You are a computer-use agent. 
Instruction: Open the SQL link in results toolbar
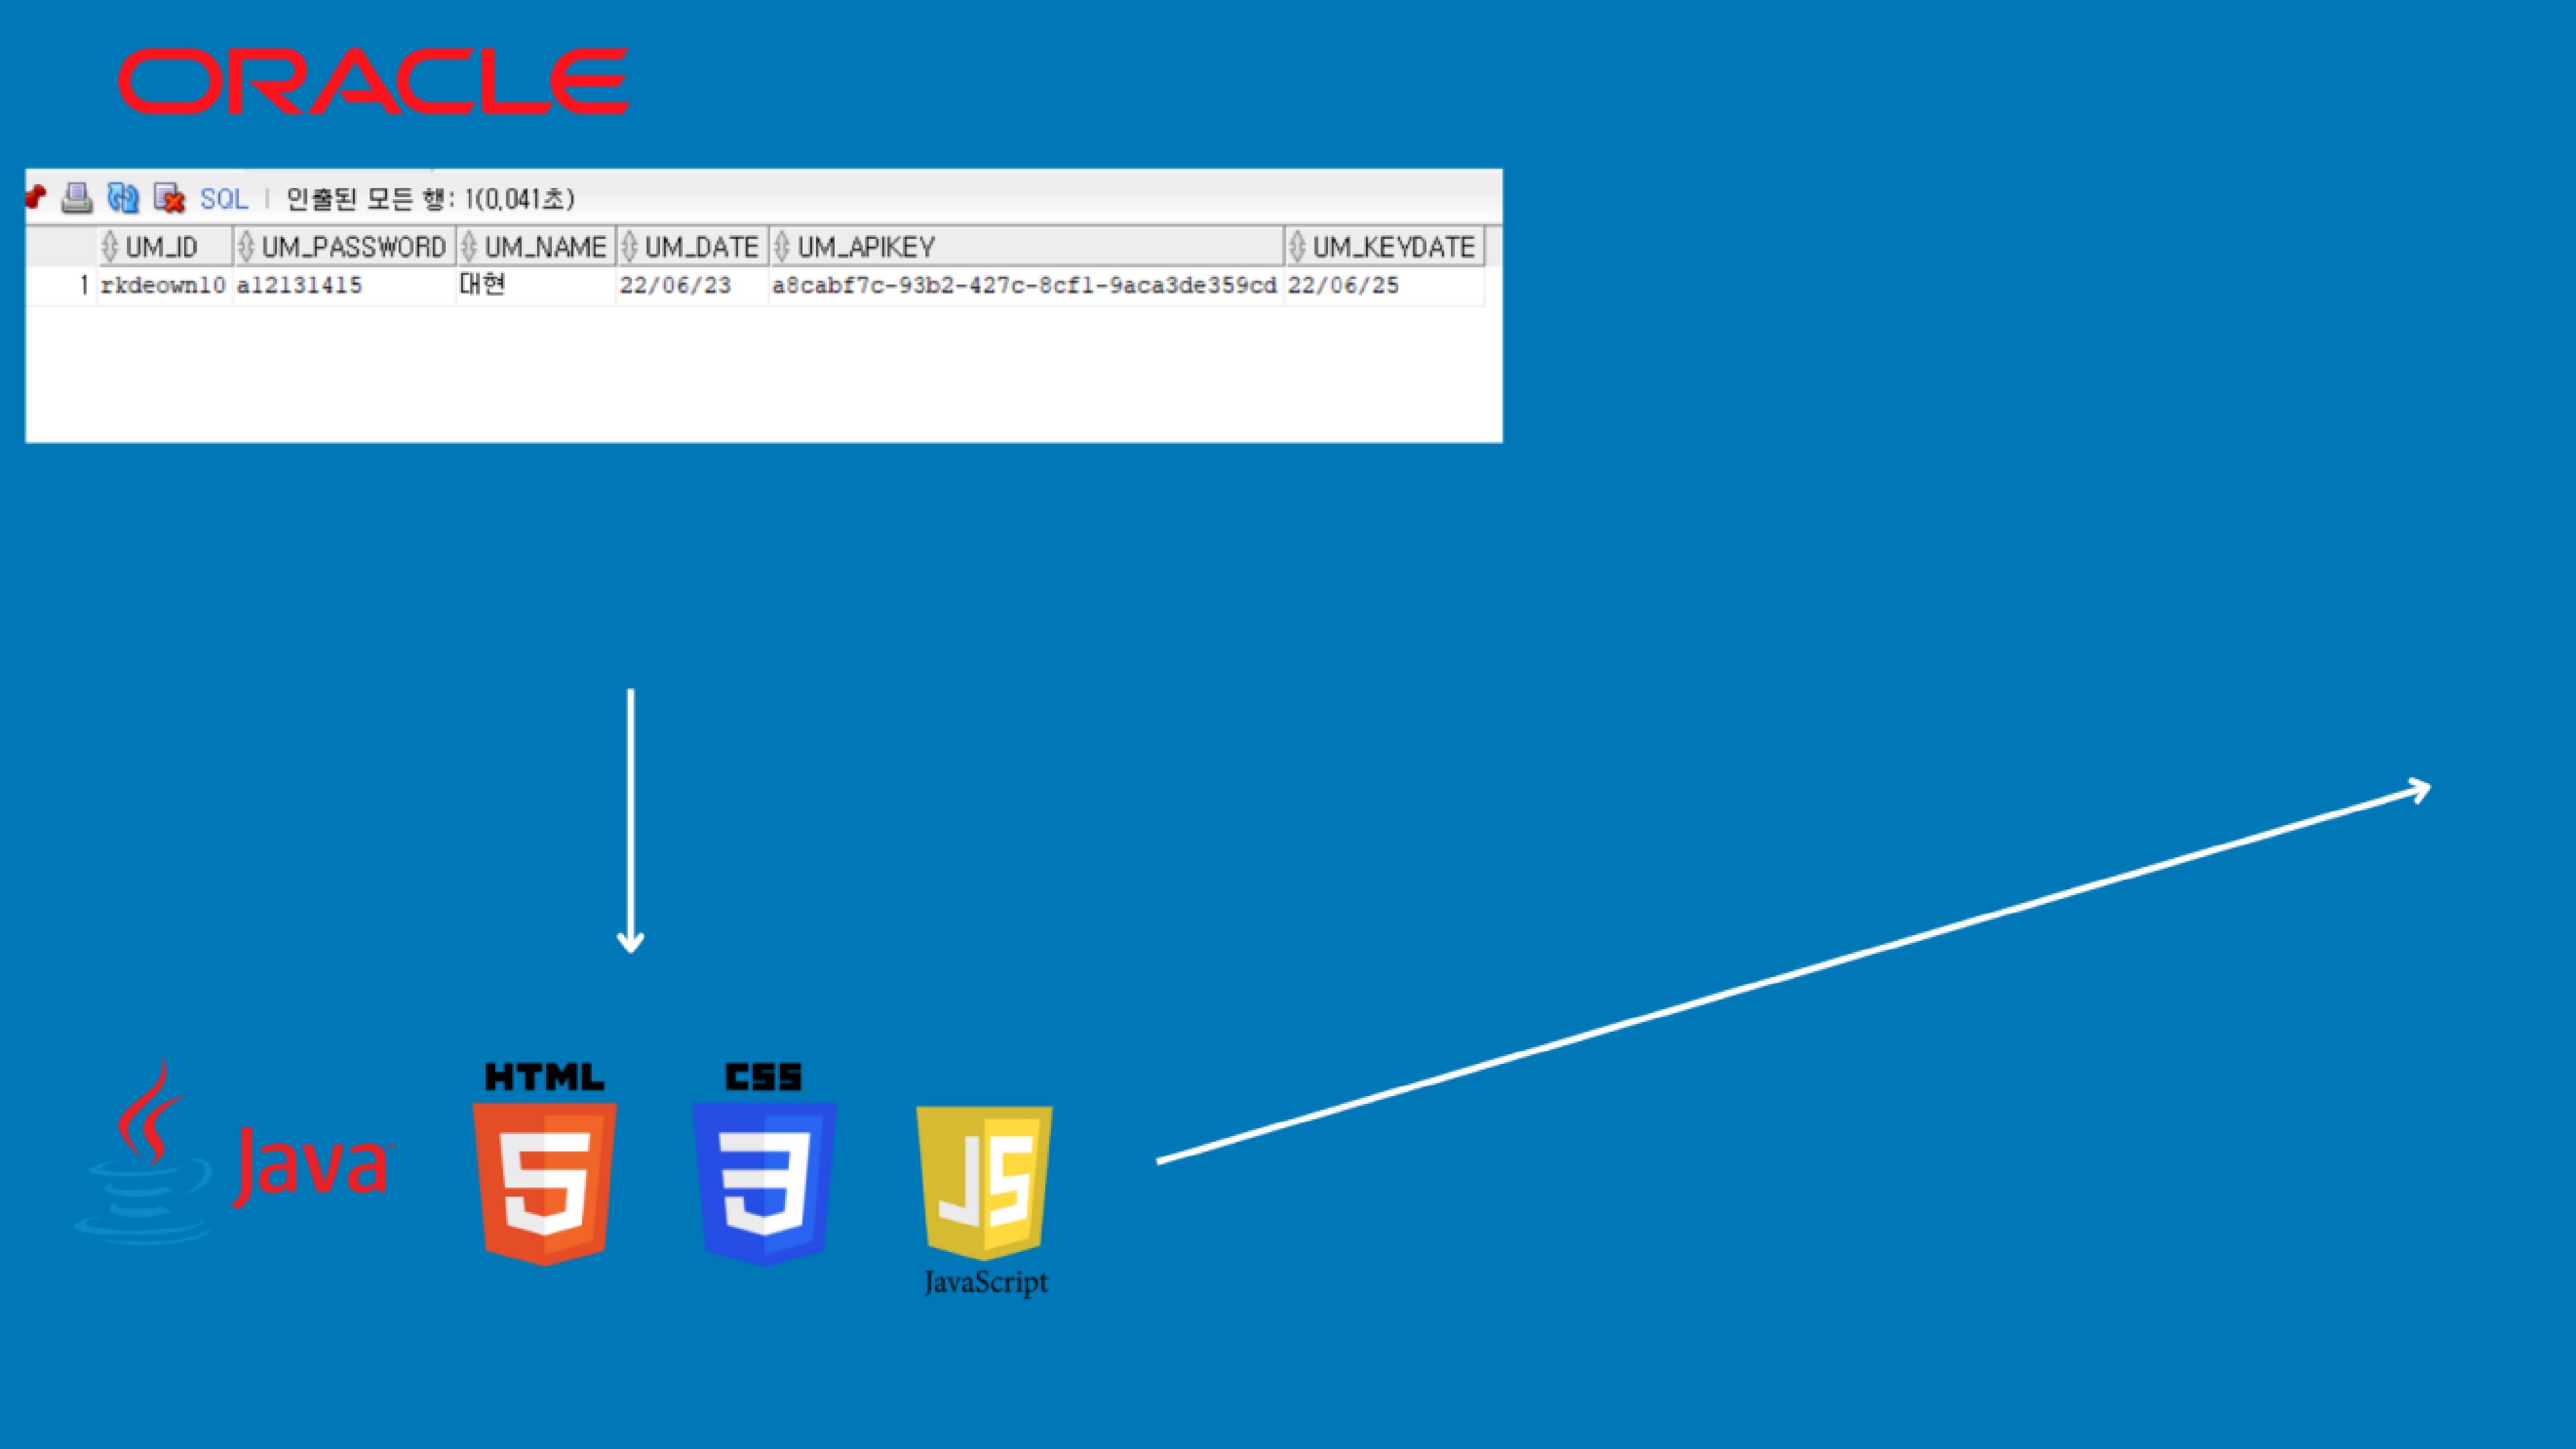pos(224,199)
